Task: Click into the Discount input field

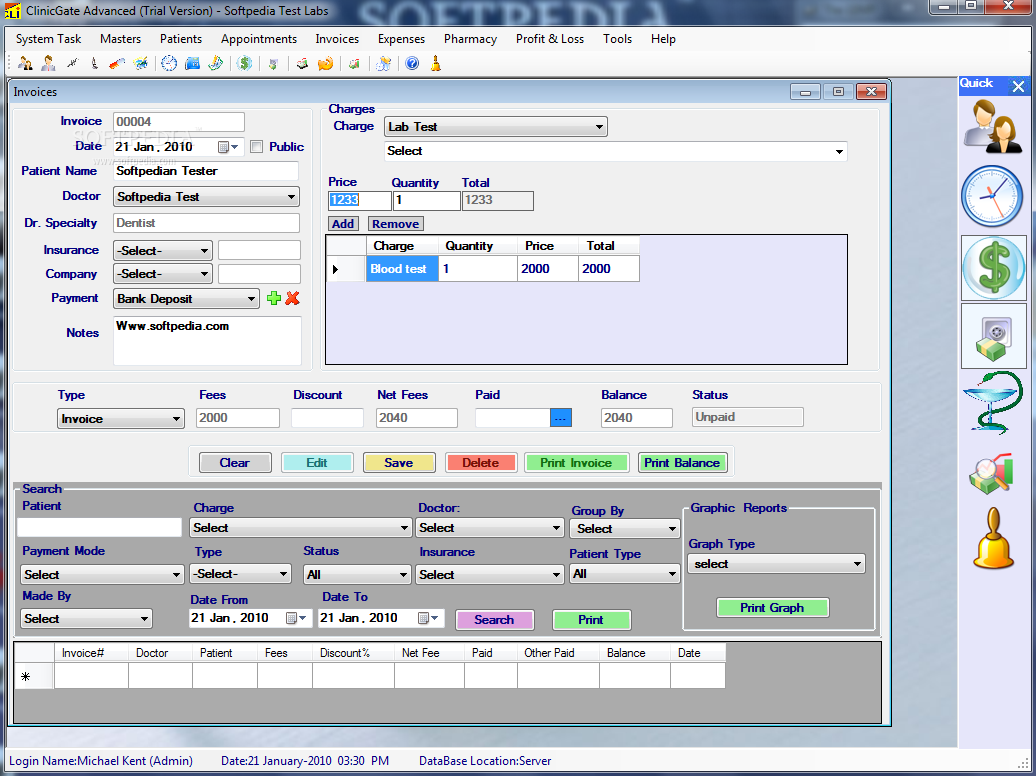Action: 327,418
